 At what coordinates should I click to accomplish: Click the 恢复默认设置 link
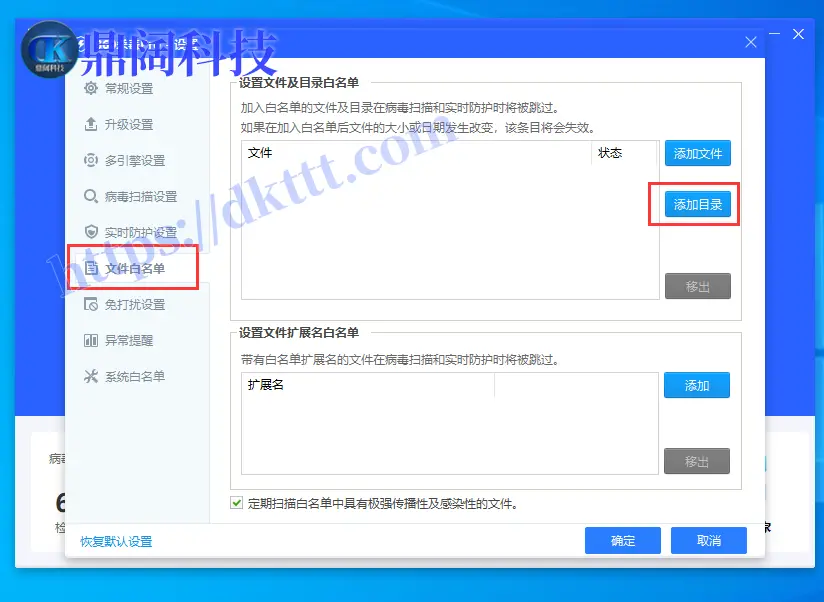(116, 541)
